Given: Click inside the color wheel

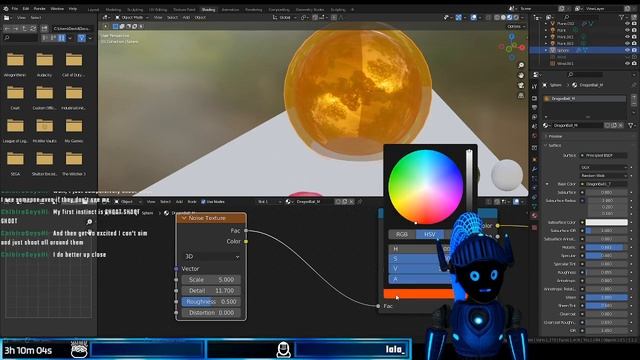Looking at the screenshot, I should coord(425,187).
